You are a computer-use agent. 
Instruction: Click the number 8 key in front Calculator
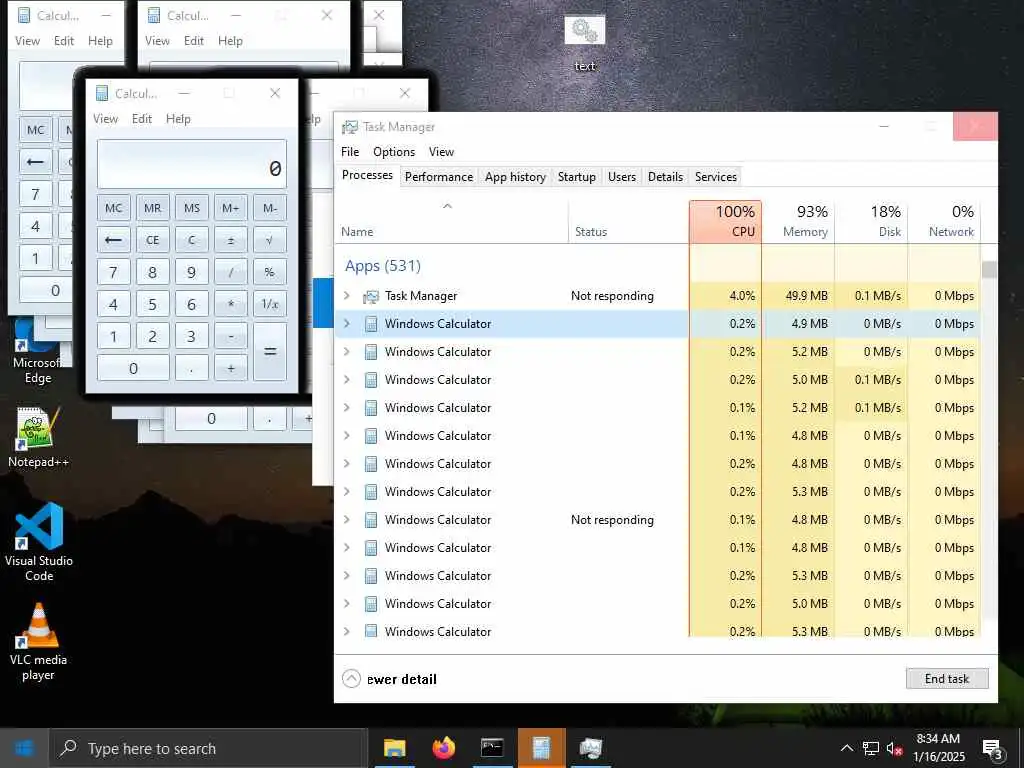tap(152, 272)
